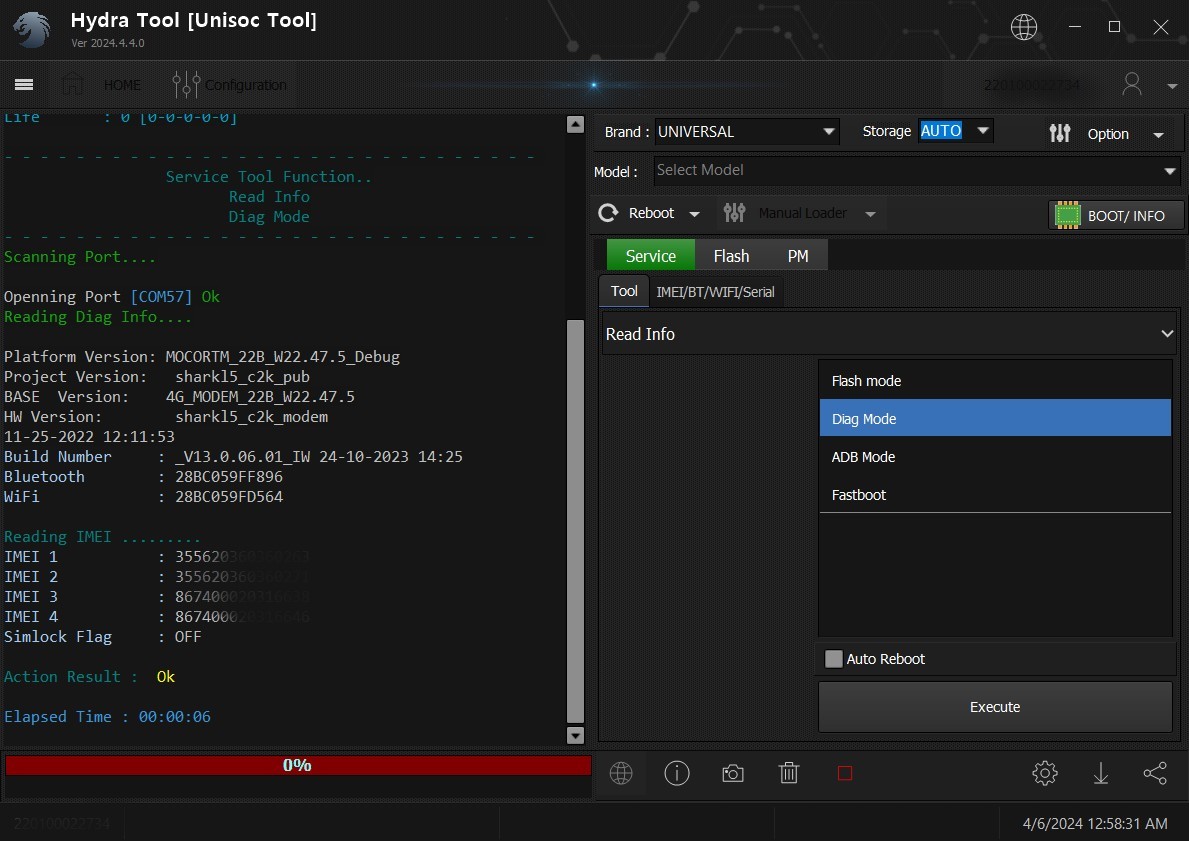Click the red stop square icon

[x=845, y=774]
